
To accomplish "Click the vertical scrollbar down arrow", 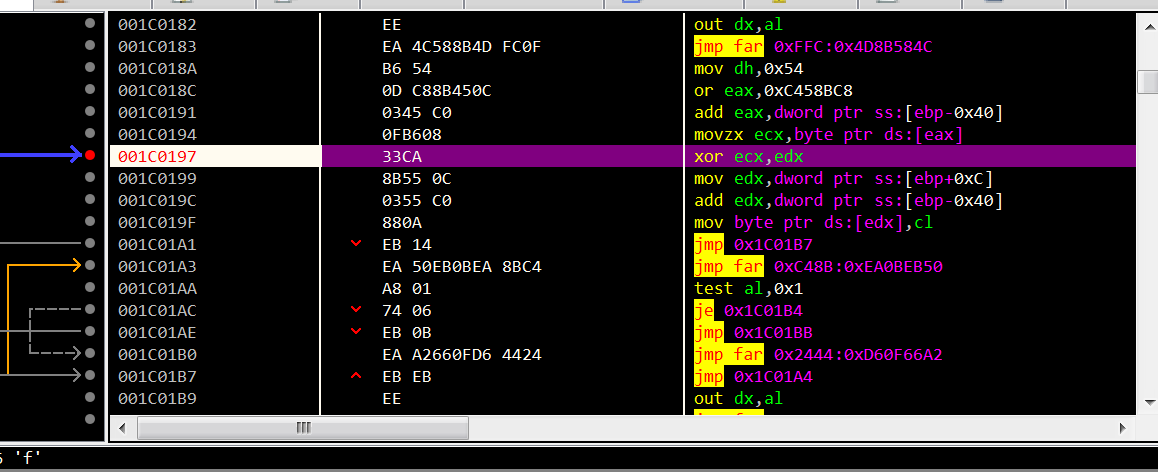I will [1148, 403].
